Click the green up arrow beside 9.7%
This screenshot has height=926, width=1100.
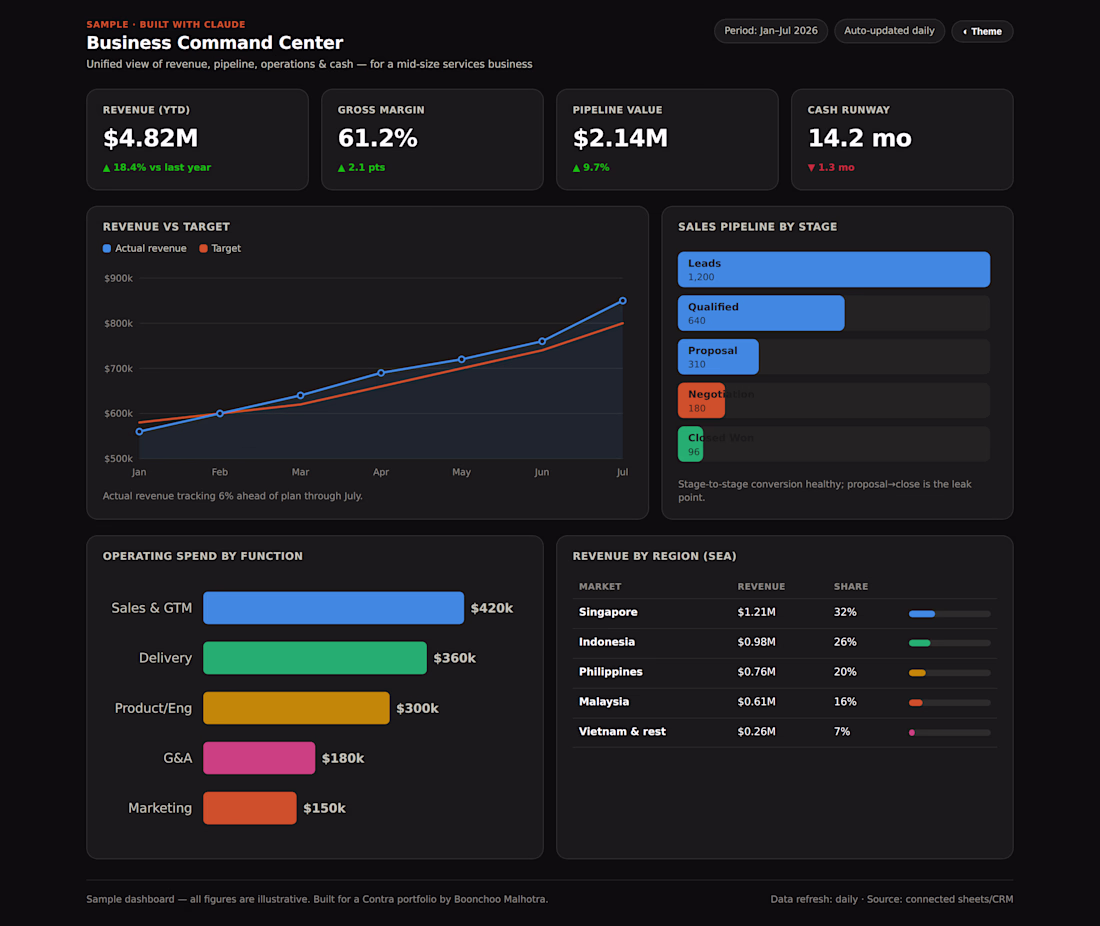coord(577,168)
